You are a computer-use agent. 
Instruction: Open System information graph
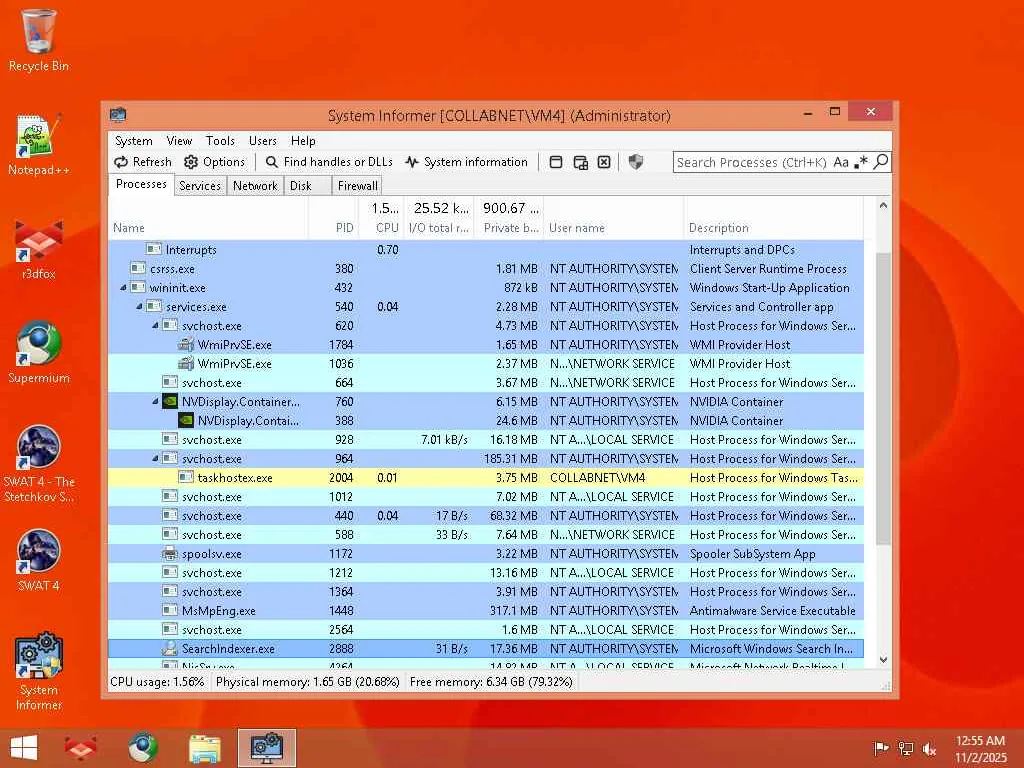coord(466,162)
